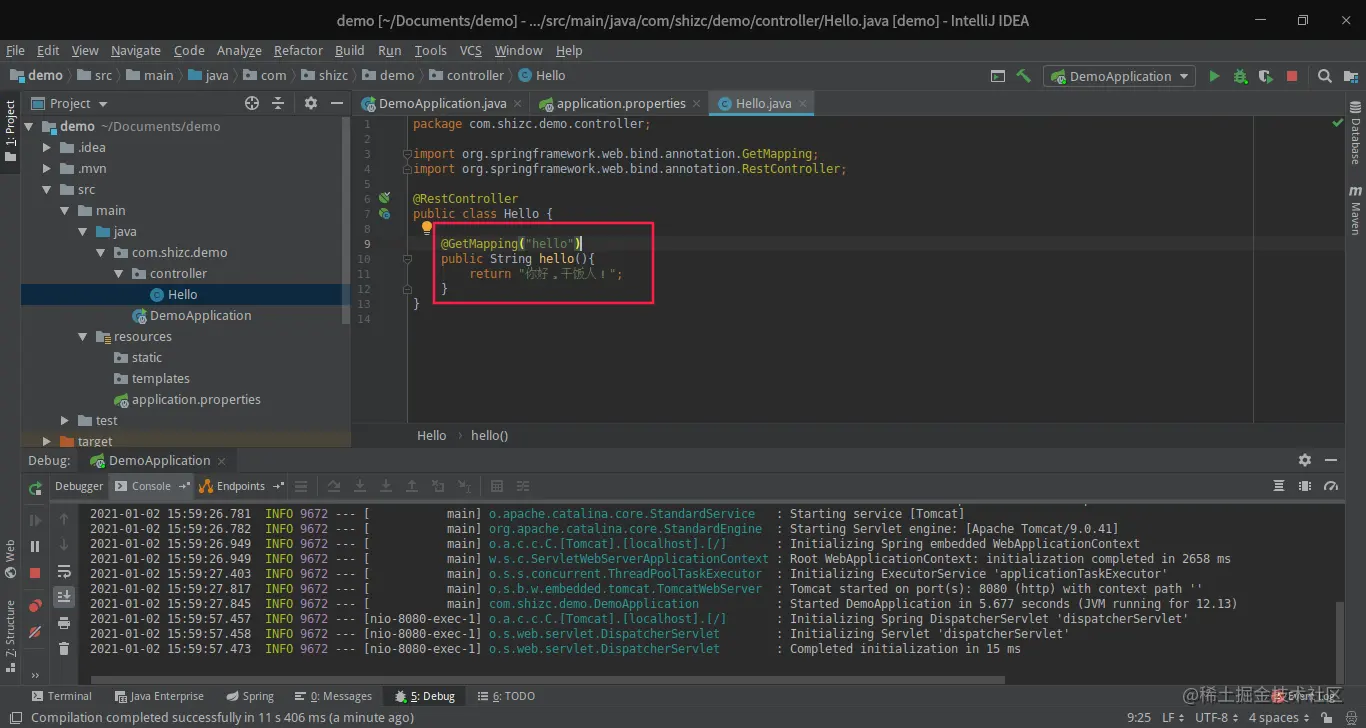Screen dimensions: 1366x728
Task: Open Search Everywhere magnifier icon
Action: pyautogui.click(x=1324, y=76)
